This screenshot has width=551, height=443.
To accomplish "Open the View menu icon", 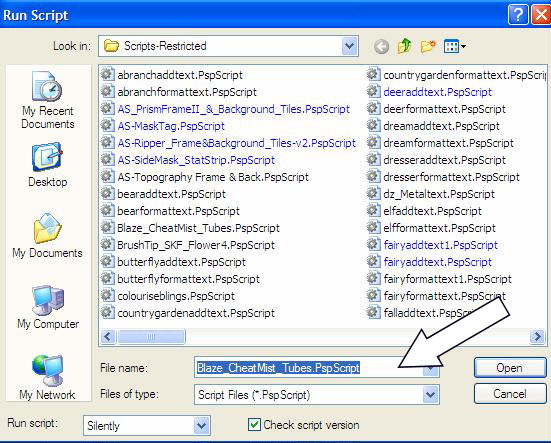I will click(455, 46).
